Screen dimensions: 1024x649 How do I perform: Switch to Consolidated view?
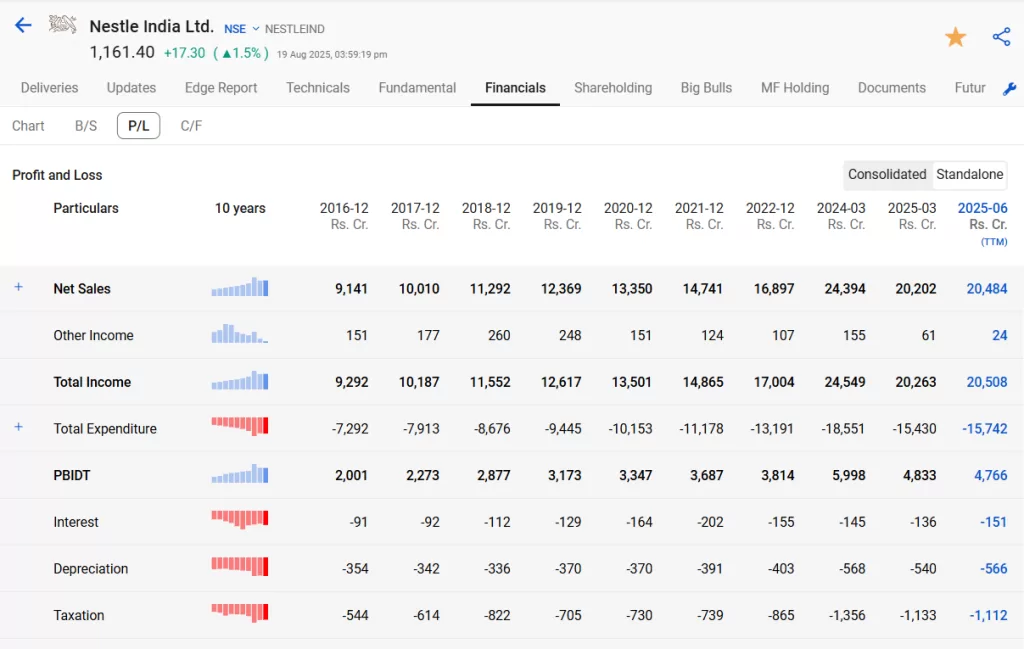pyautogui.click(x=887, y=174)
